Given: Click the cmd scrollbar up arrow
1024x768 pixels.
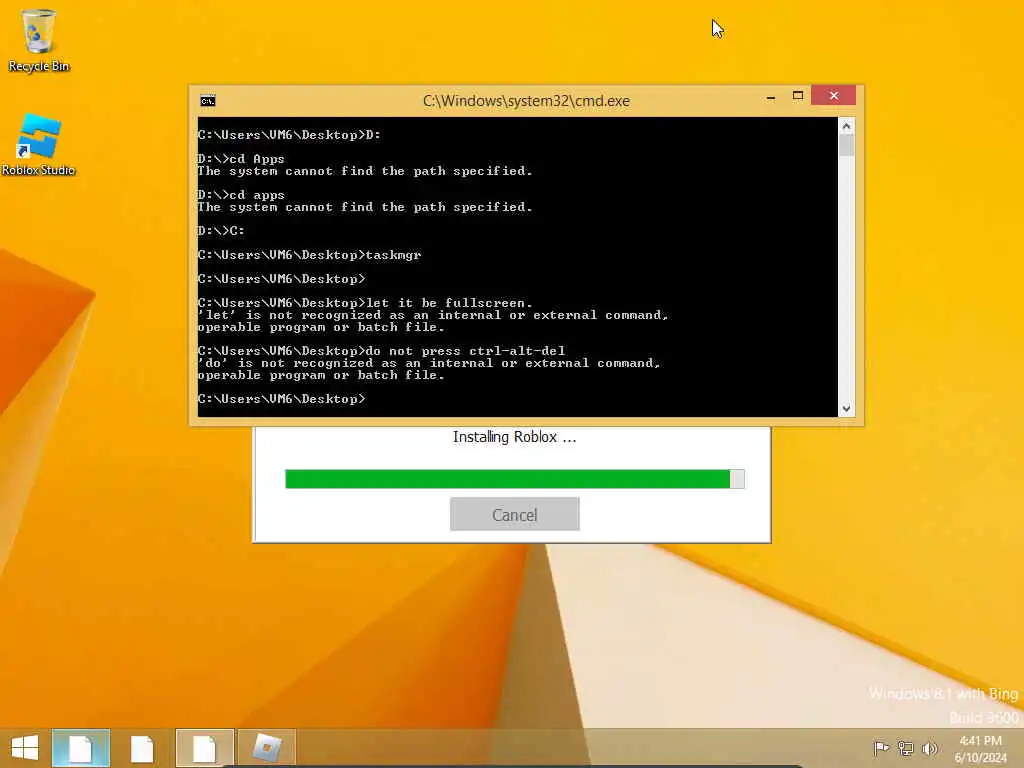Looking at the screenshot, I should click(x=846, y=125).
